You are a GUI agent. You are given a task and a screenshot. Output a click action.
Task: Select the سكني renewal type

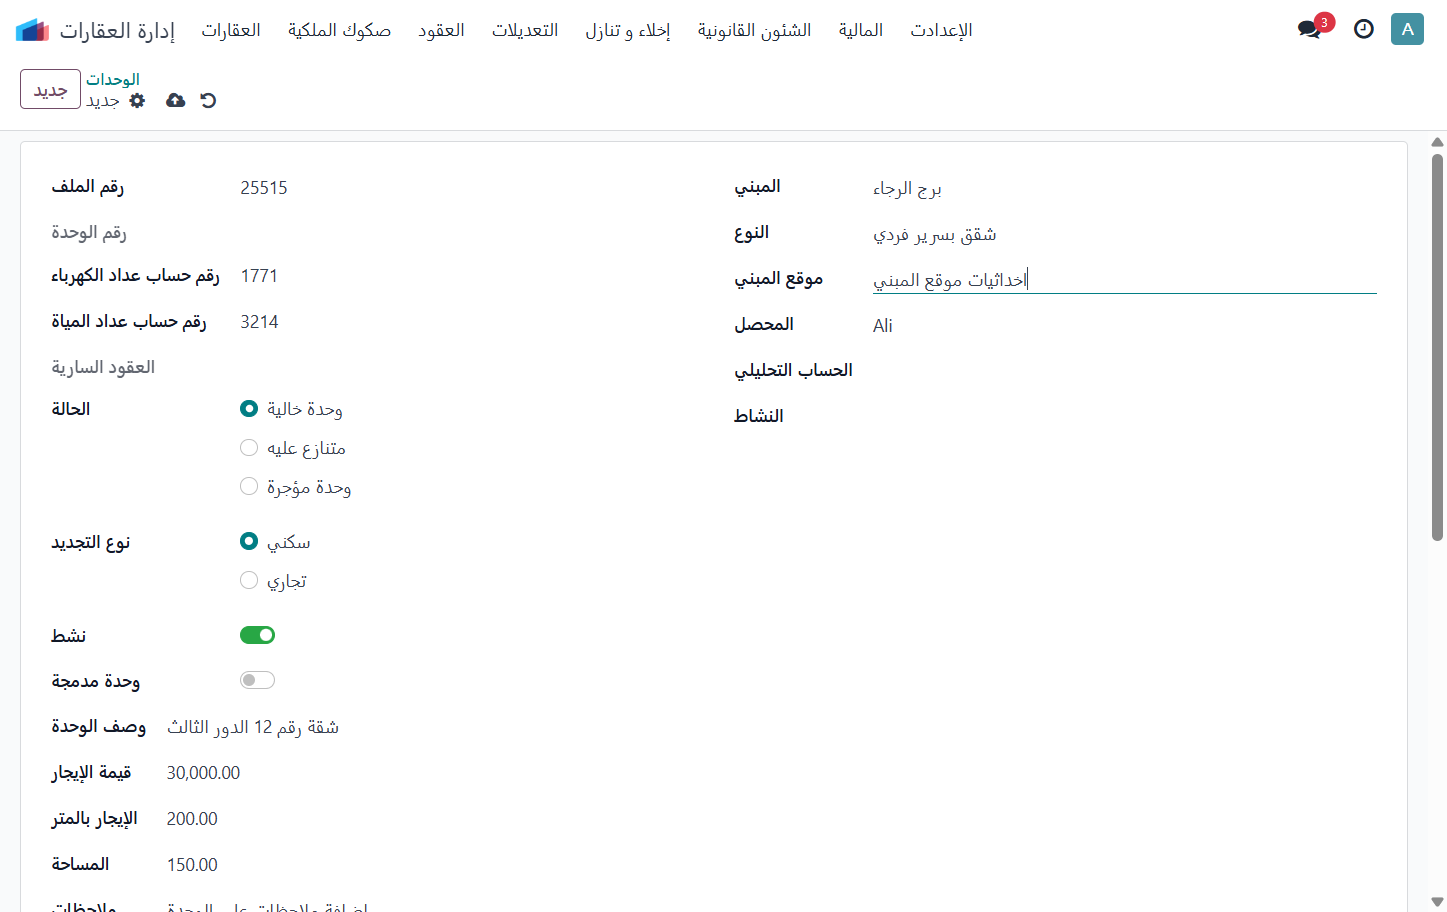[x=249, y=541]
